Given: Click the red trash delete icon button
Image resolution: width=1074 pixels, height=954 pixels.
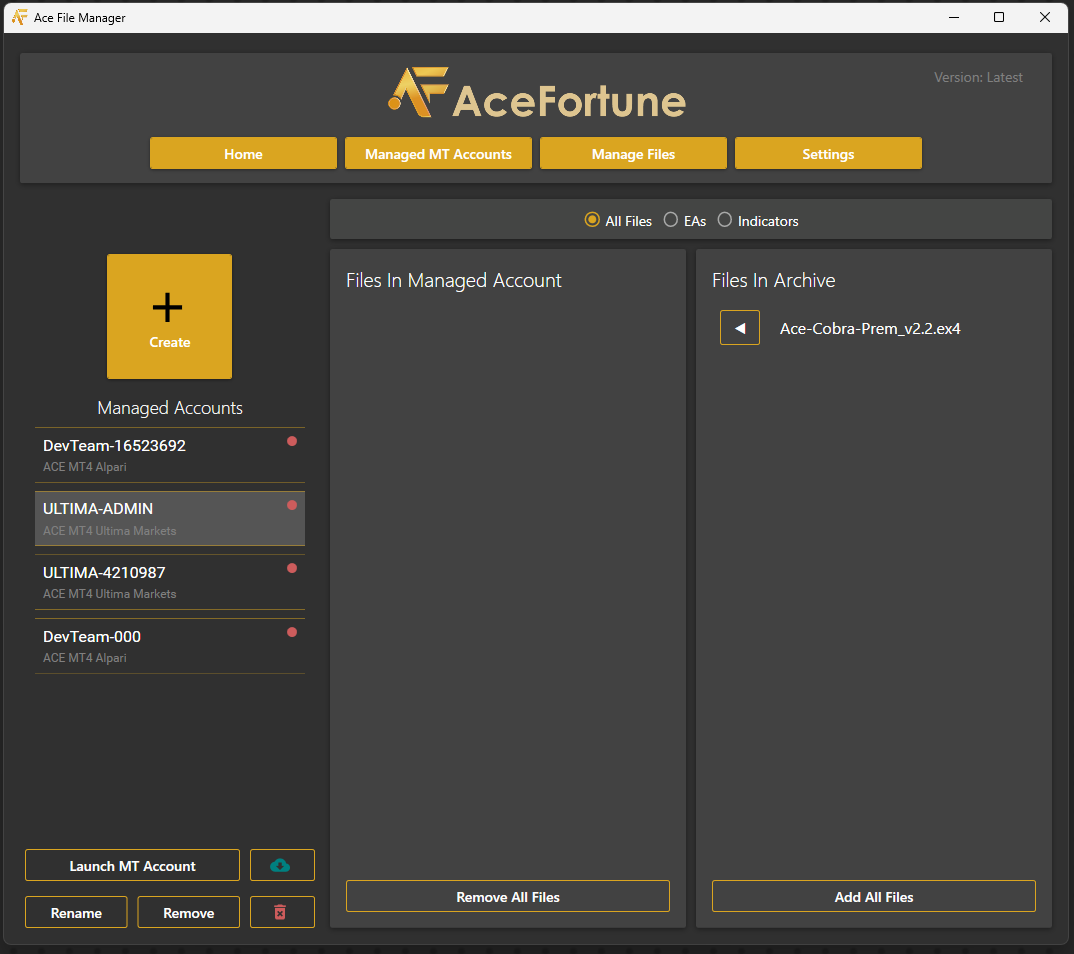Looking at the screenshot, I should (x=282, y=912).
